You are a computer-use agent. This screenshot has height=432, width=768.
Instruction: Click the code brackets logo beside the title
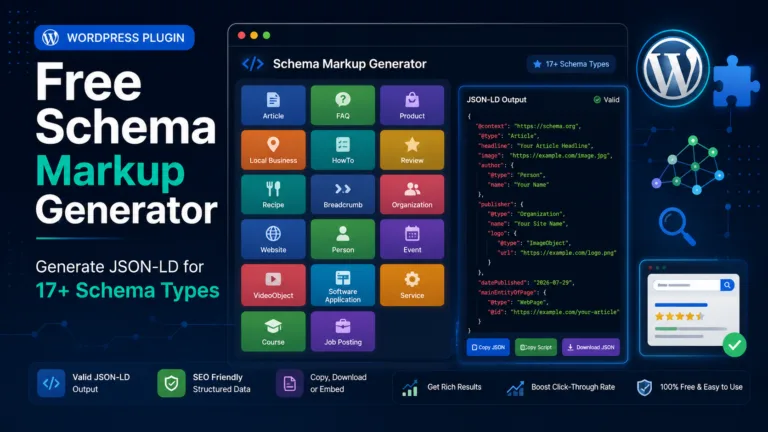[x=253, y=64]
